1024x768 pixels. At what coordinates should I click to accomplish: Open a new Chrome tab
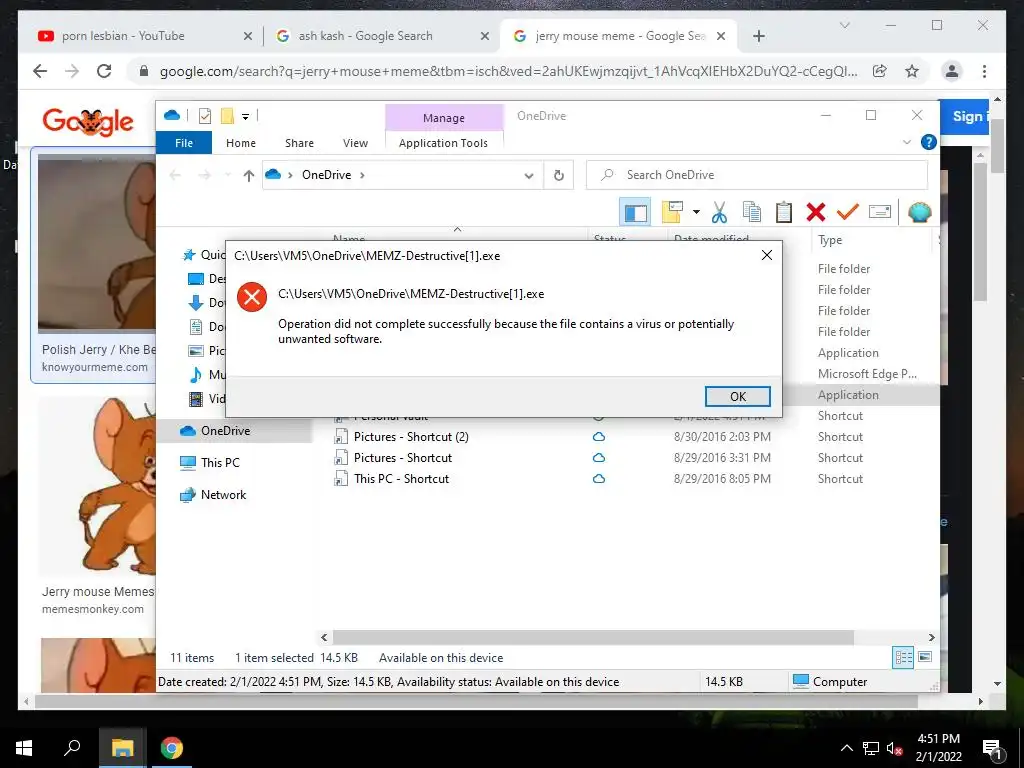point(759,36)
